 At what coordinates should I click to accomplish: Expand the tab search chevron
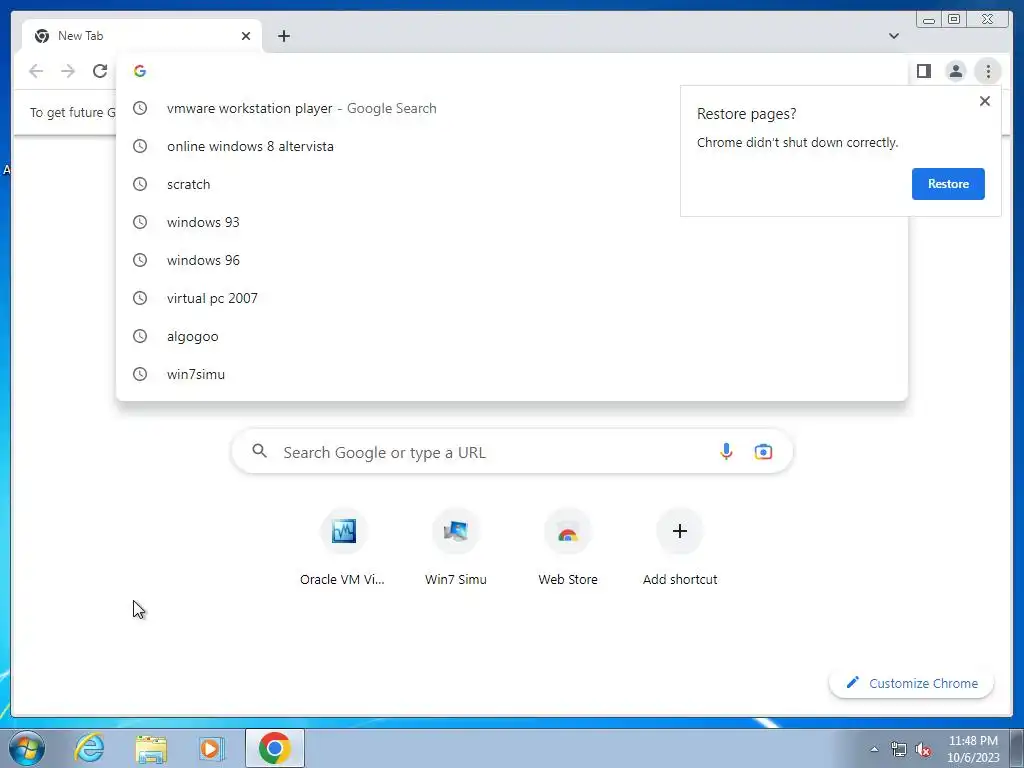pyautogui.click(x=893, y=36)
